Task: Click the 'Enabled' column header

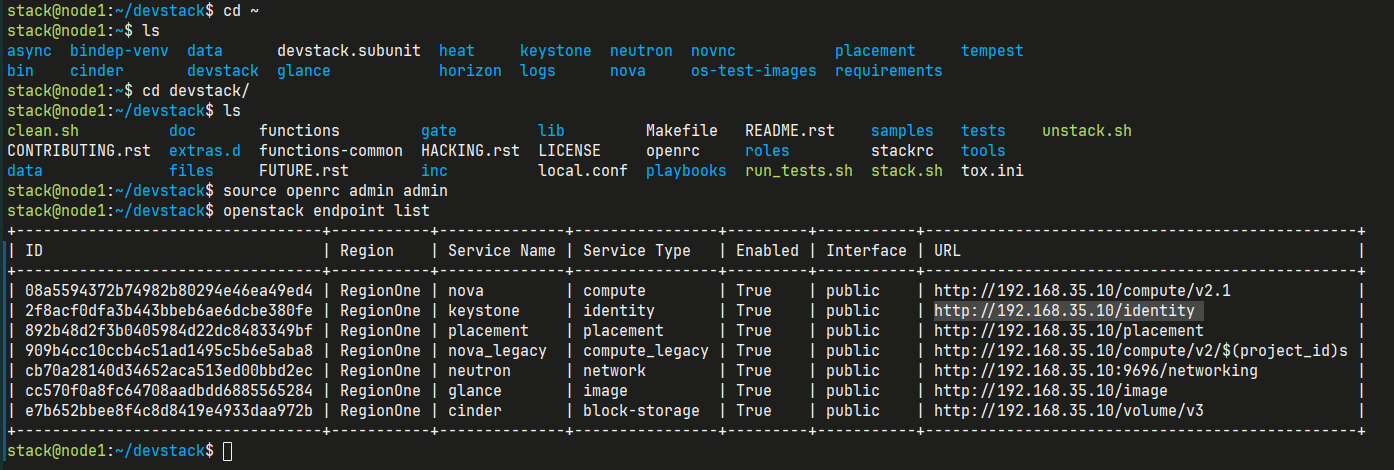Action: pyautogui.click(x=767, y=250)
